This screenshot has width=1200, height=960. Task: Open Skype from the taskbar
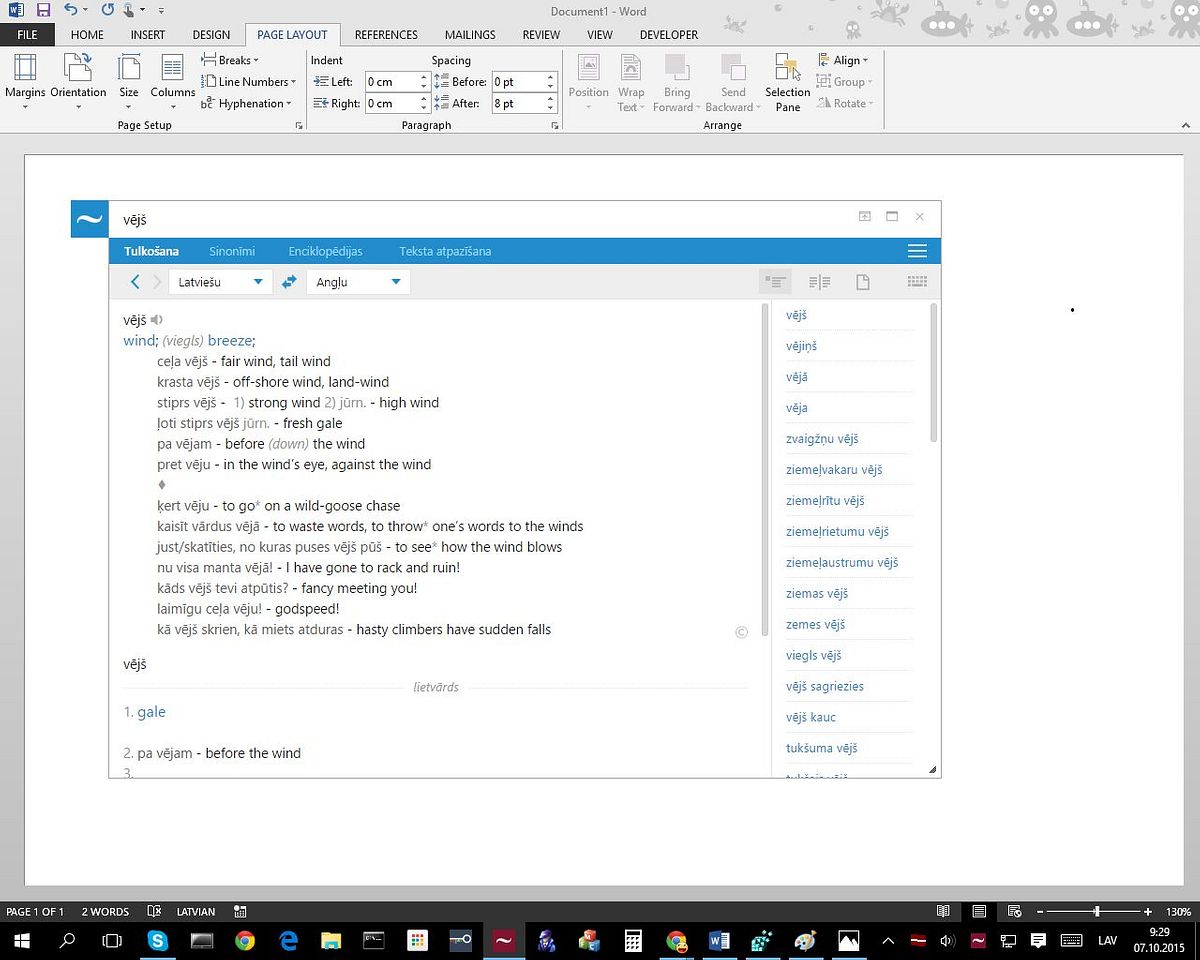point(157,941)
